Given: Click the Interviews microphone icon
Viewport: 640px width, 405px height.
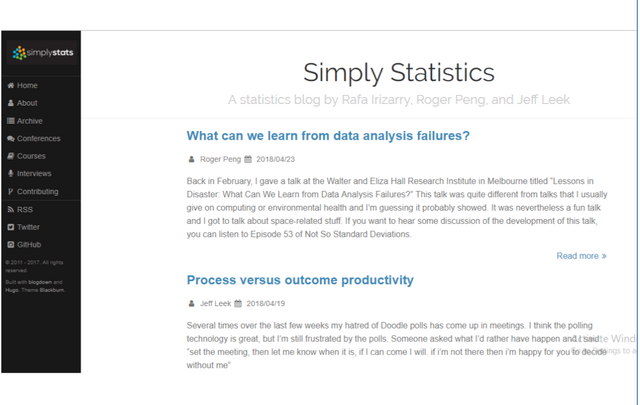Looking at the screenshot, I should click(10, 173).
